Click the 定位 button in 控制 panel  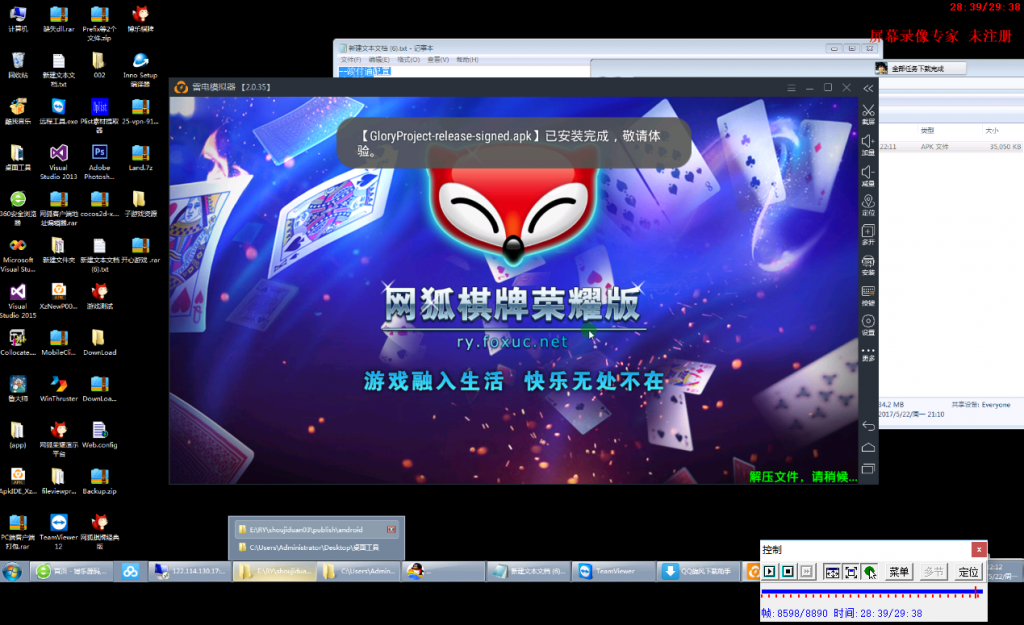pyautogui.click(x=968, y=572)
